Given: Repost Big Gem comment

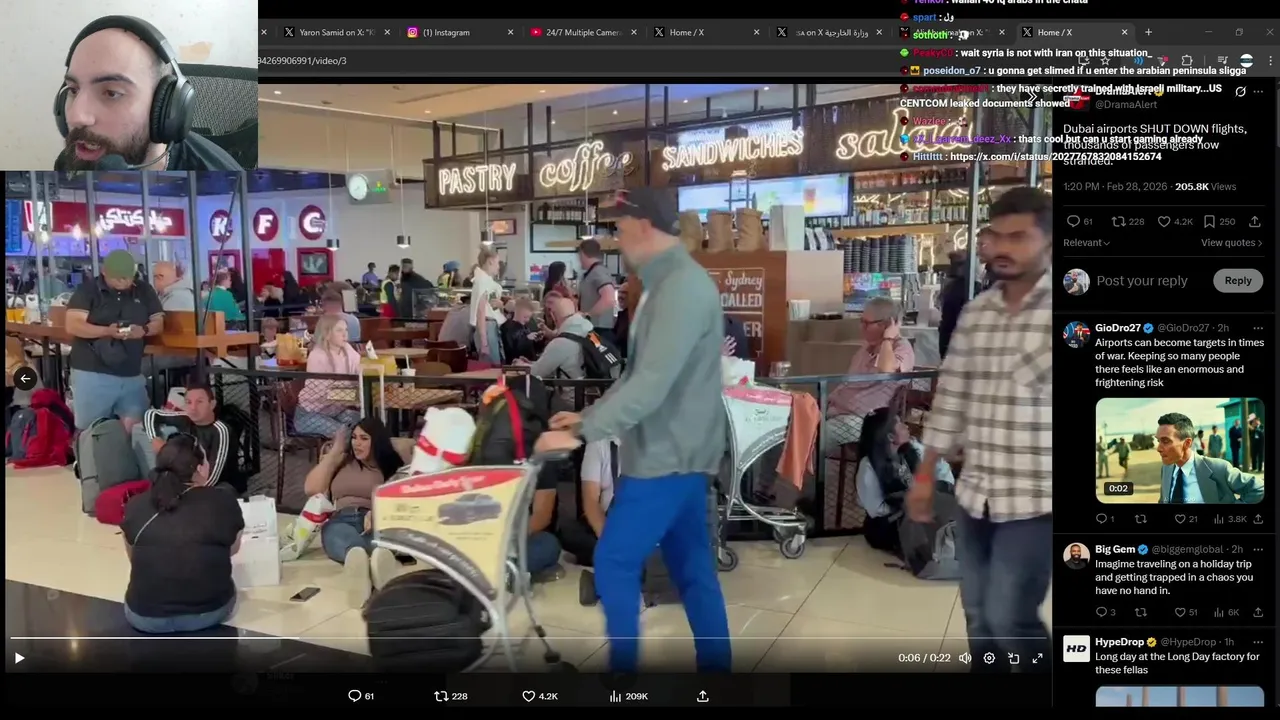Looking at the screenshot, I should 1140,612.
